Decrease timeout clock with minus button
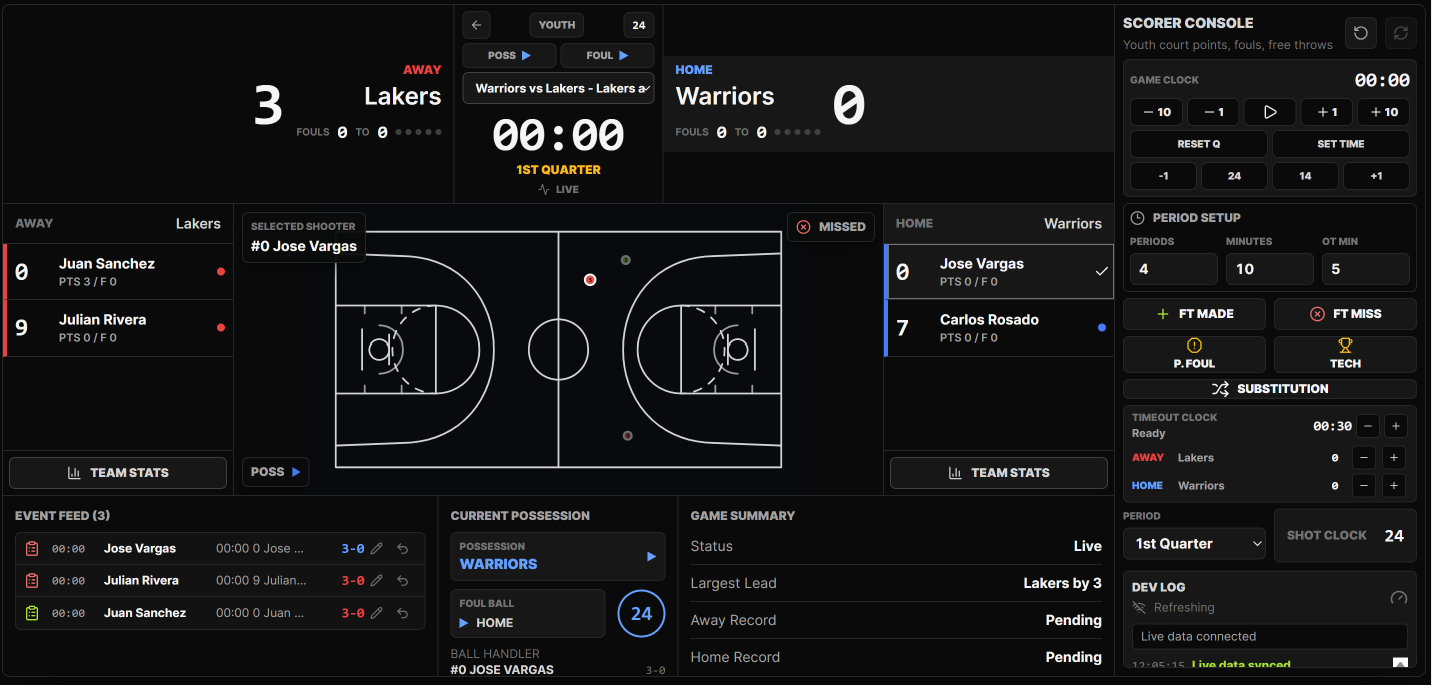 [x=1368, y=426]
